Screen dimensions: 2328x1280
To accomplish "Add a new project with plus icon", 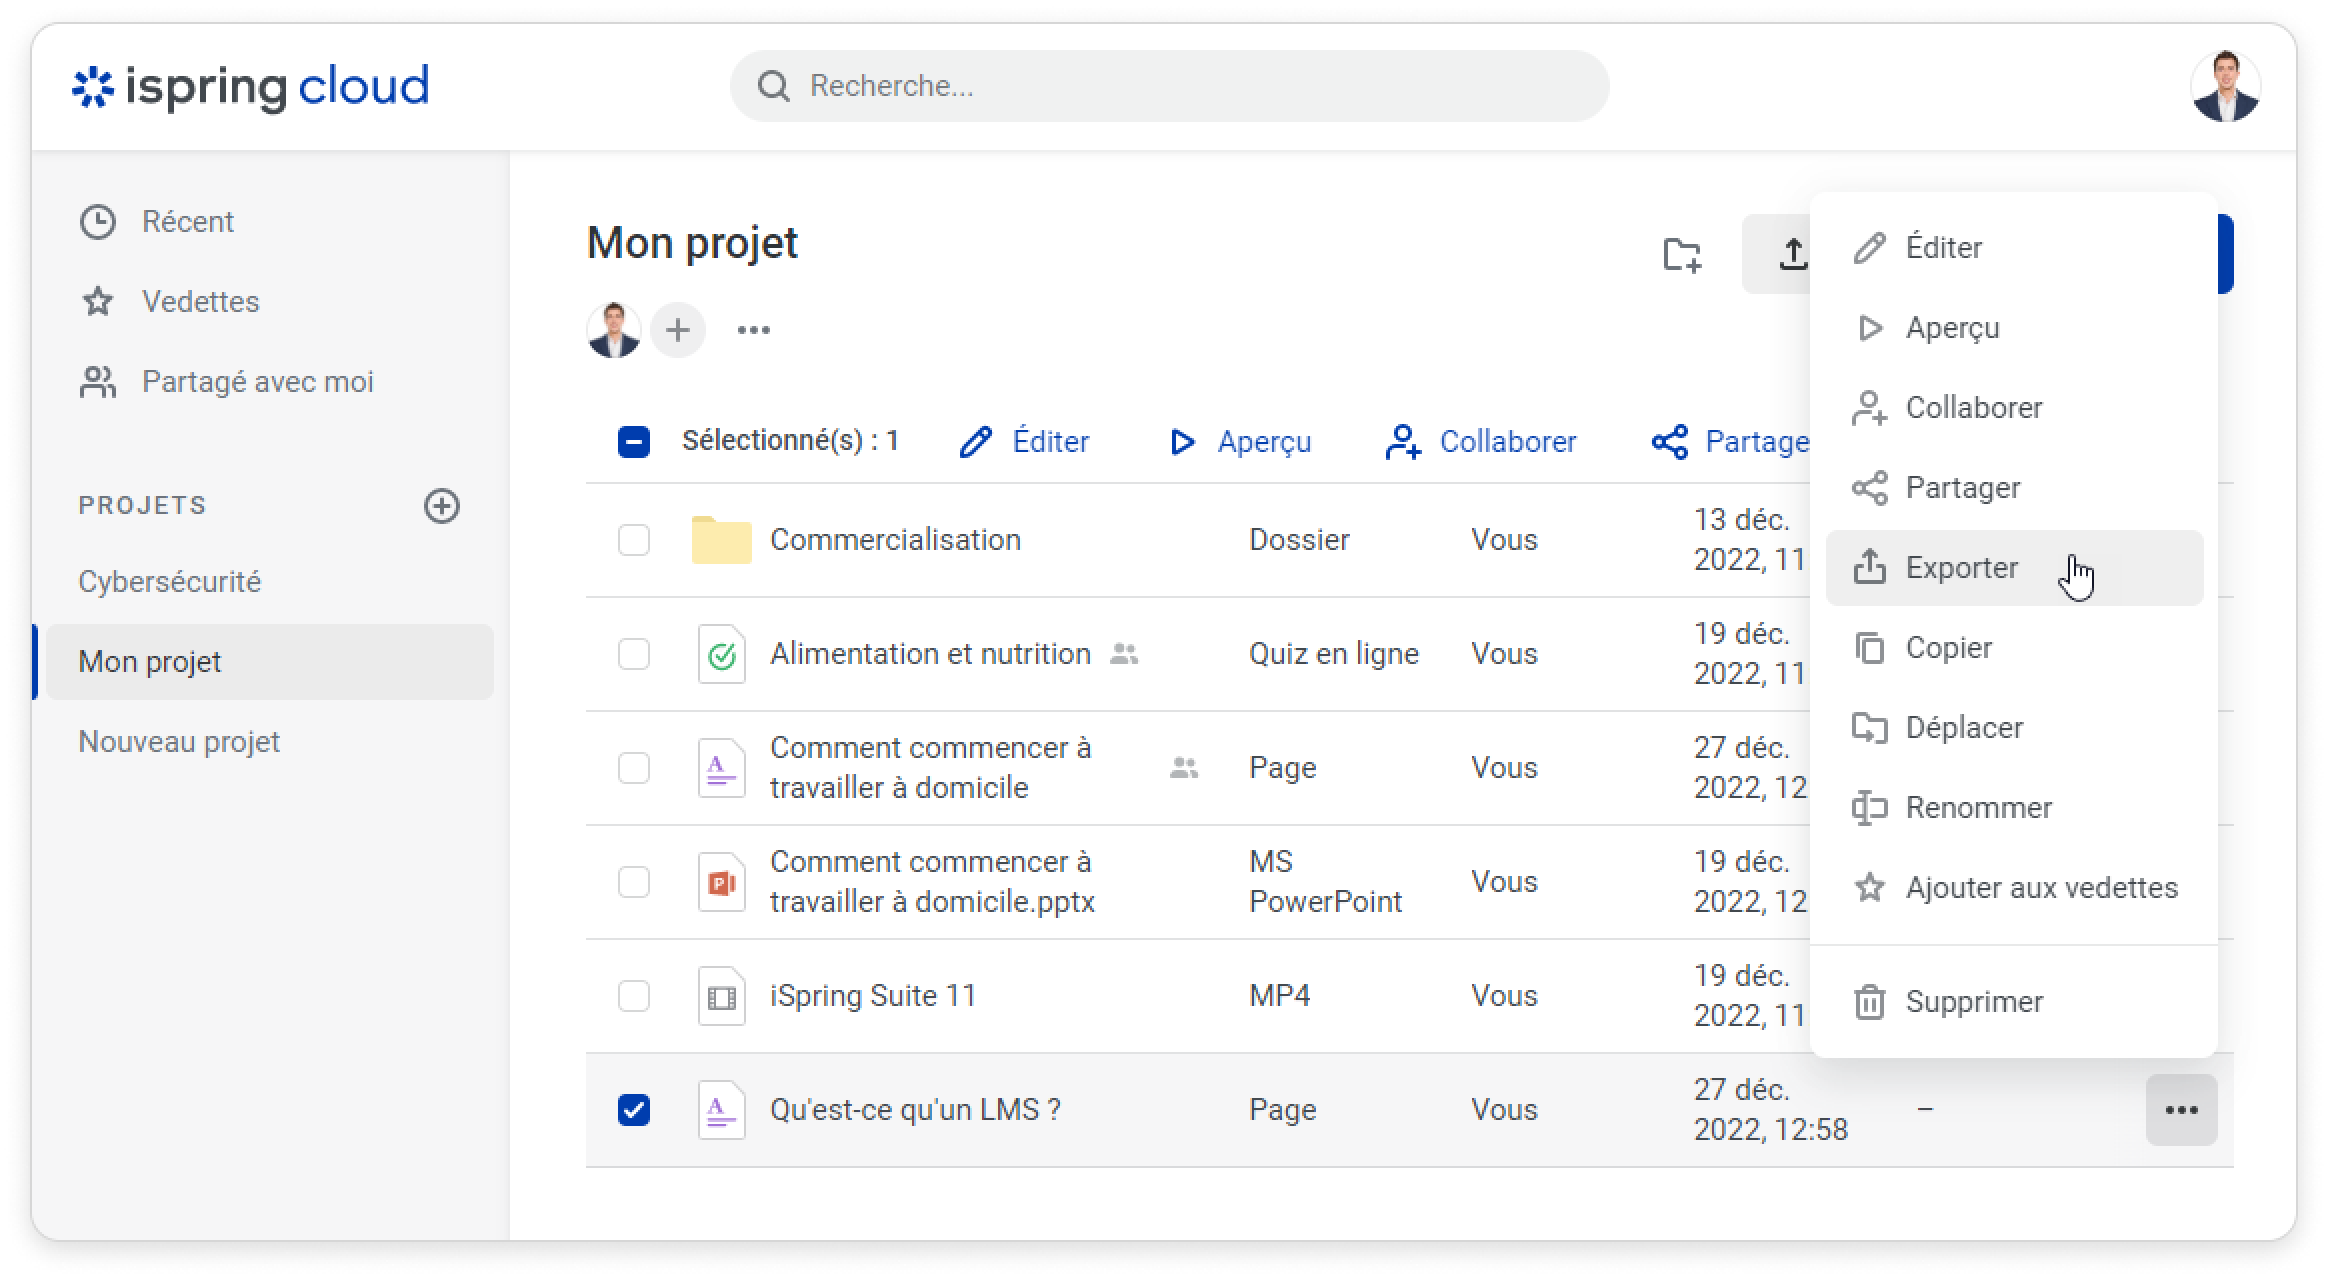I will [442, 506].
